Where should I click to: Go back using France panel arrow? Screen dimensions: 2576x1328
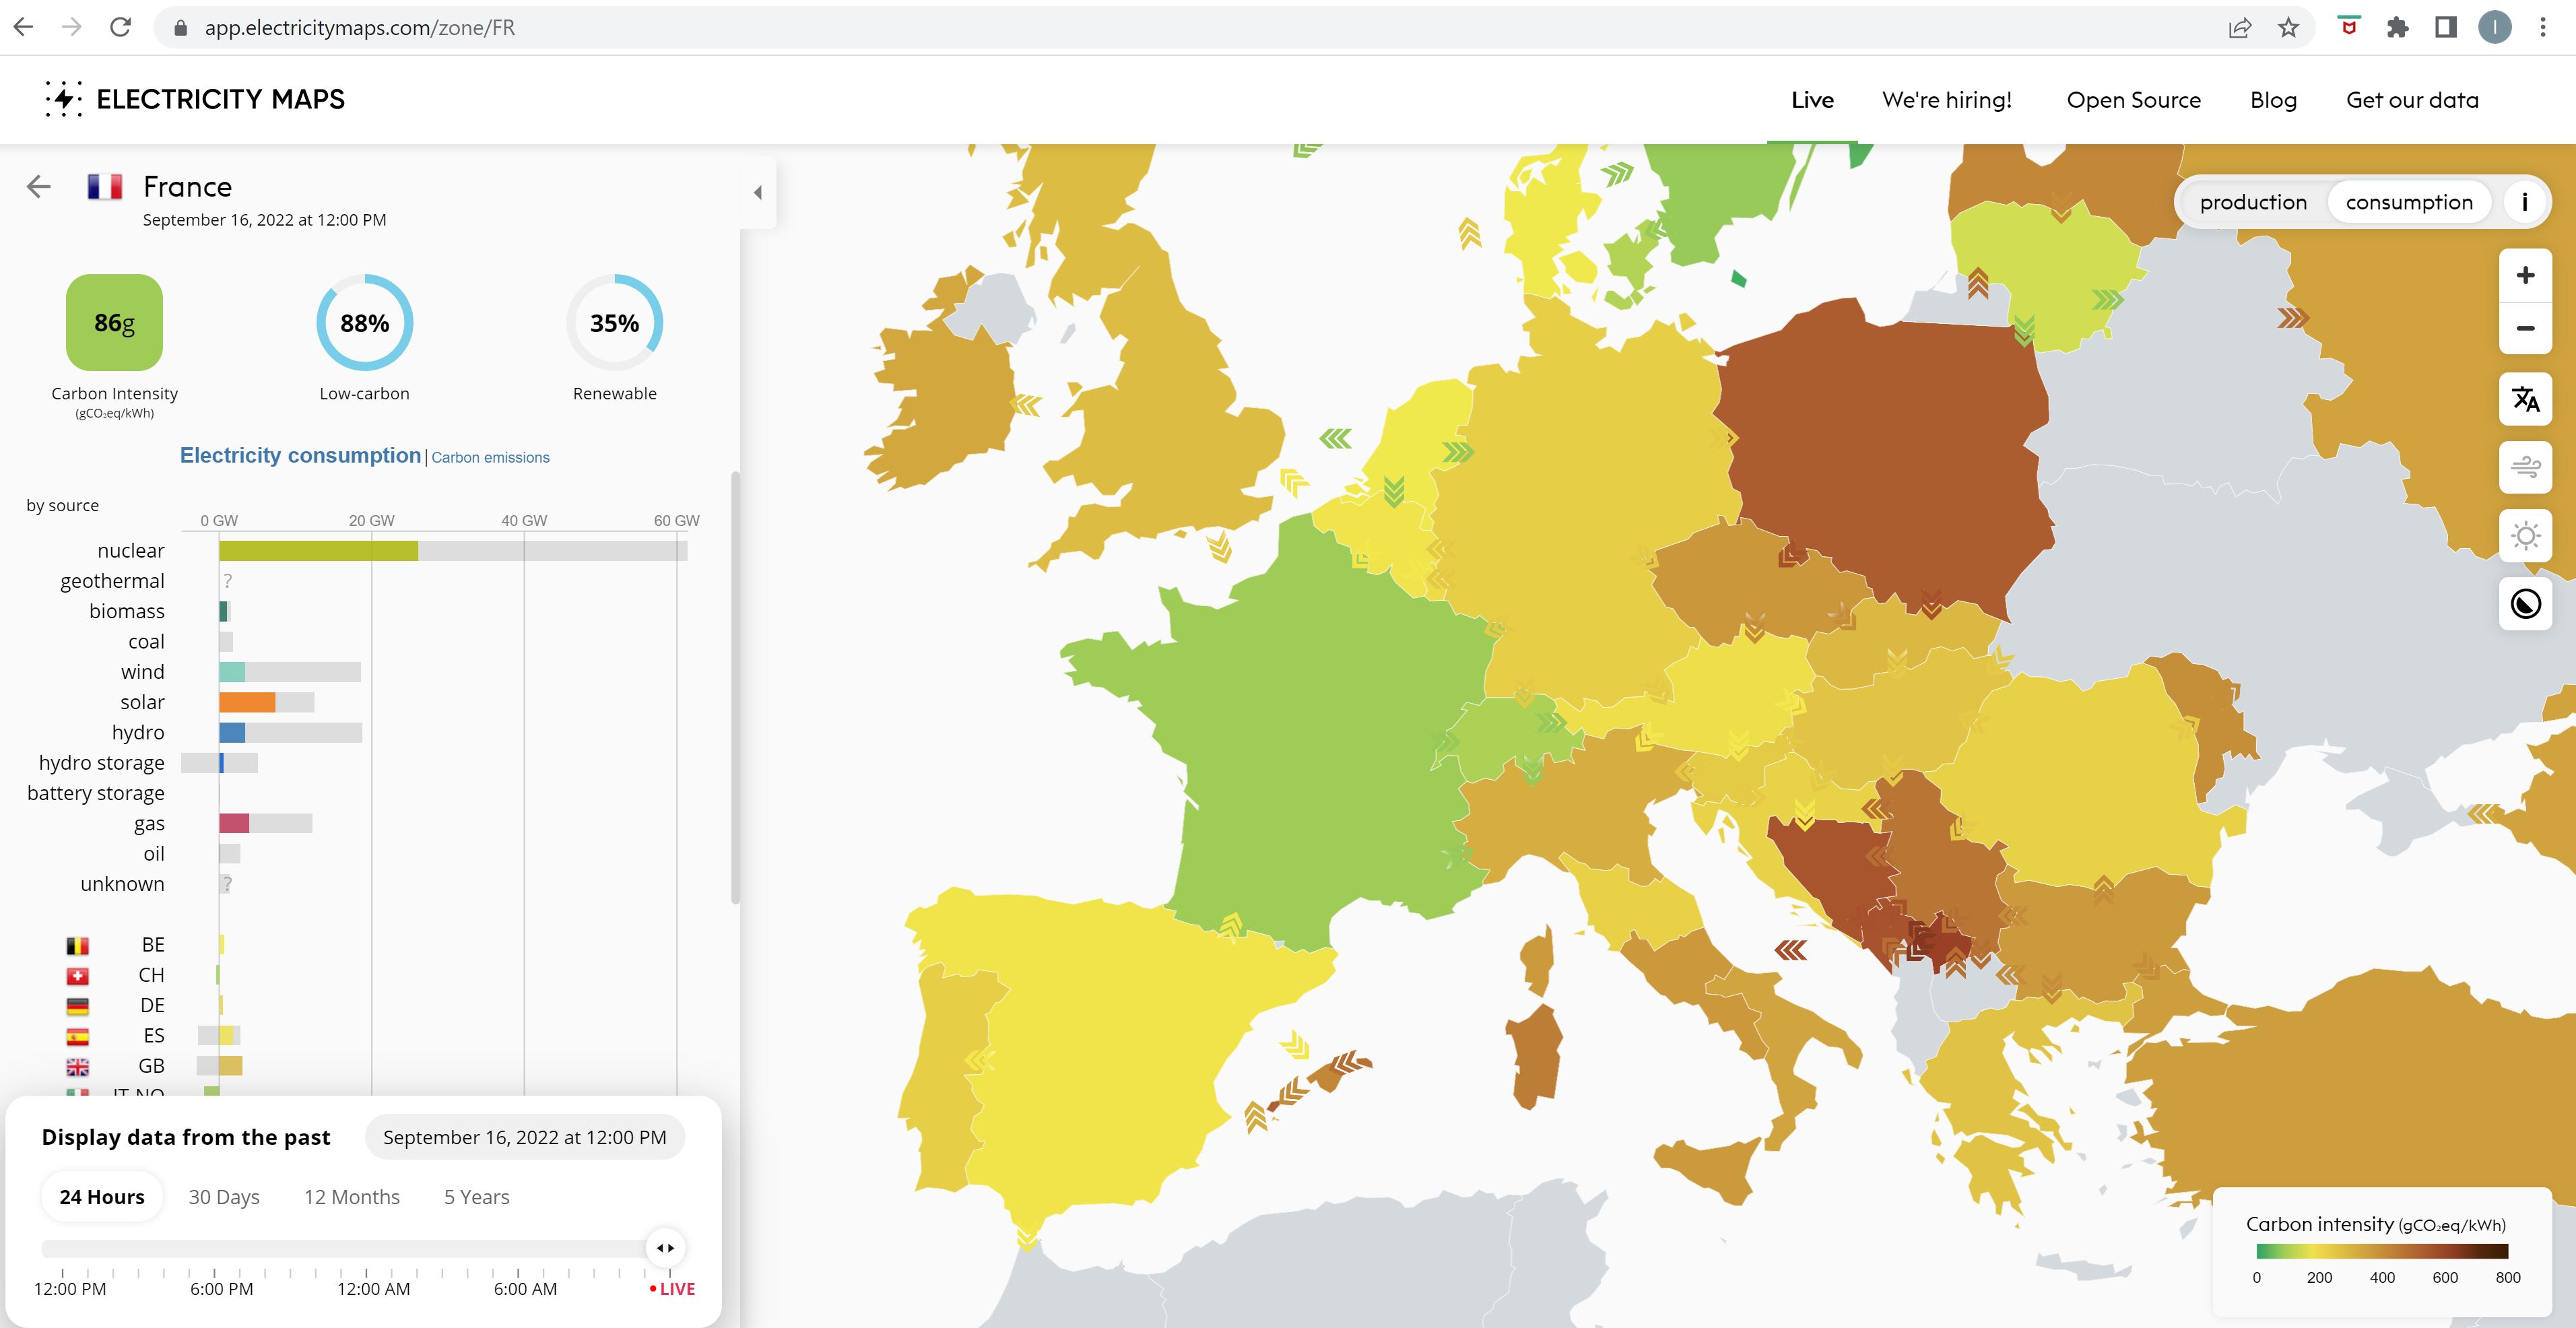pos(39,186)
